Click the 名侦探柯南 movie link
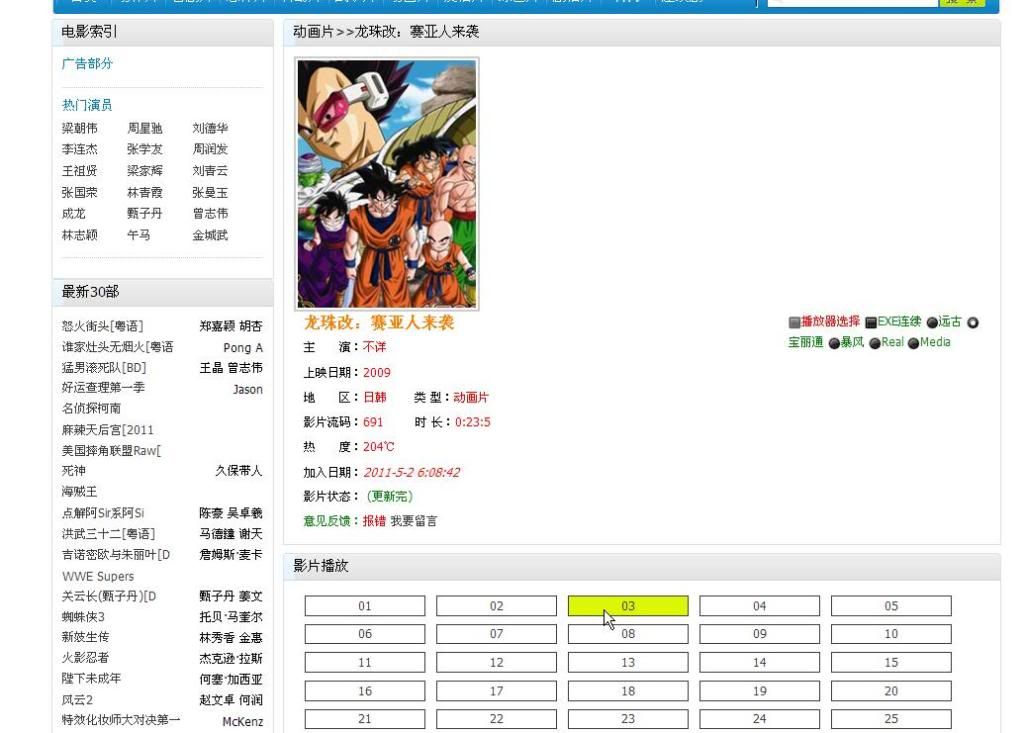This screenshot has height=733, width=1024. click(x=92, y=408)
